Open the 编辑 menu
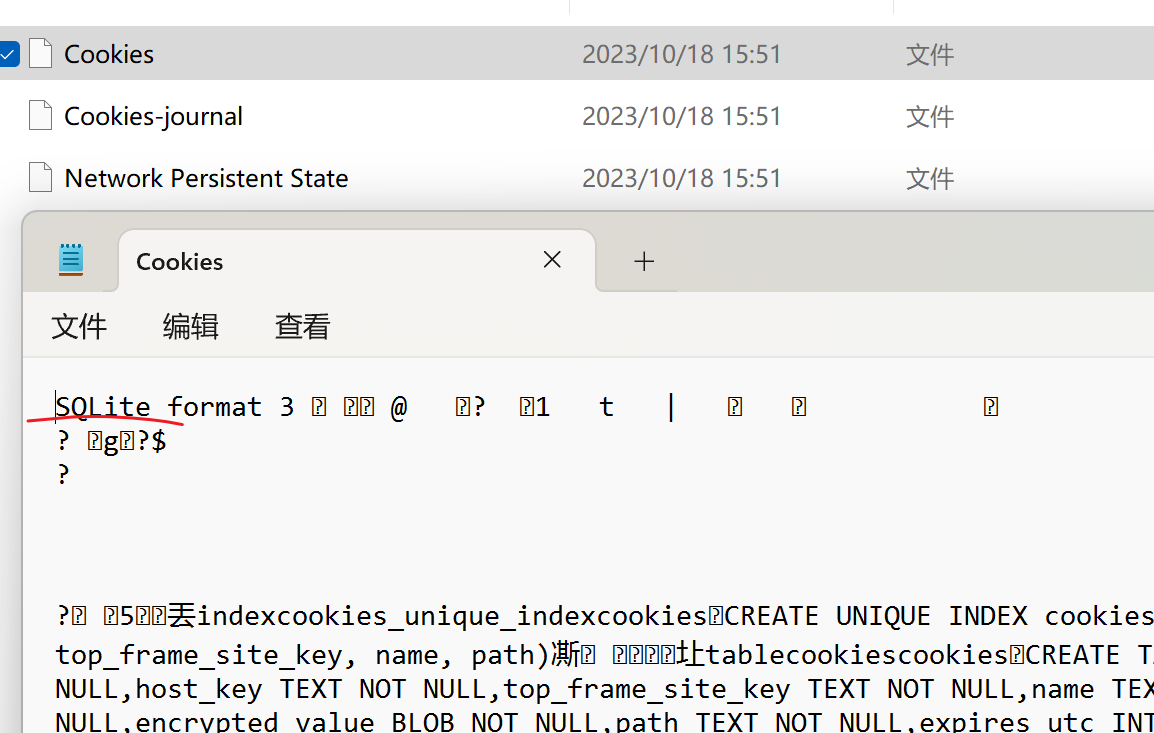Viewport: 1154px width, 733px height. point(190,327)
